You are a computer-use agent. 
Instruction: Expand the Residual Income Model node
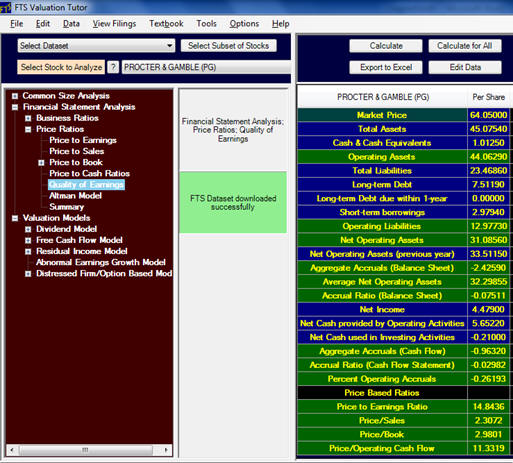28,251
